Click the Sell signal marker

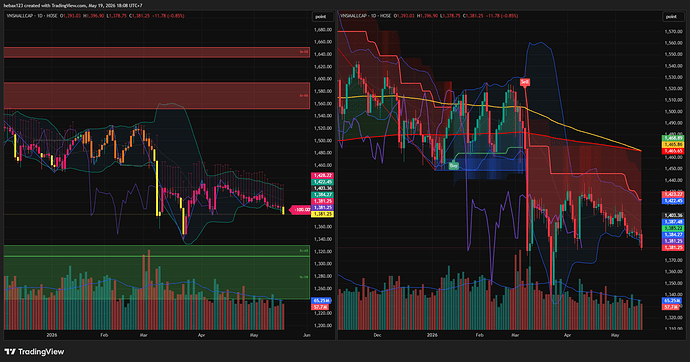pos(525,82)
